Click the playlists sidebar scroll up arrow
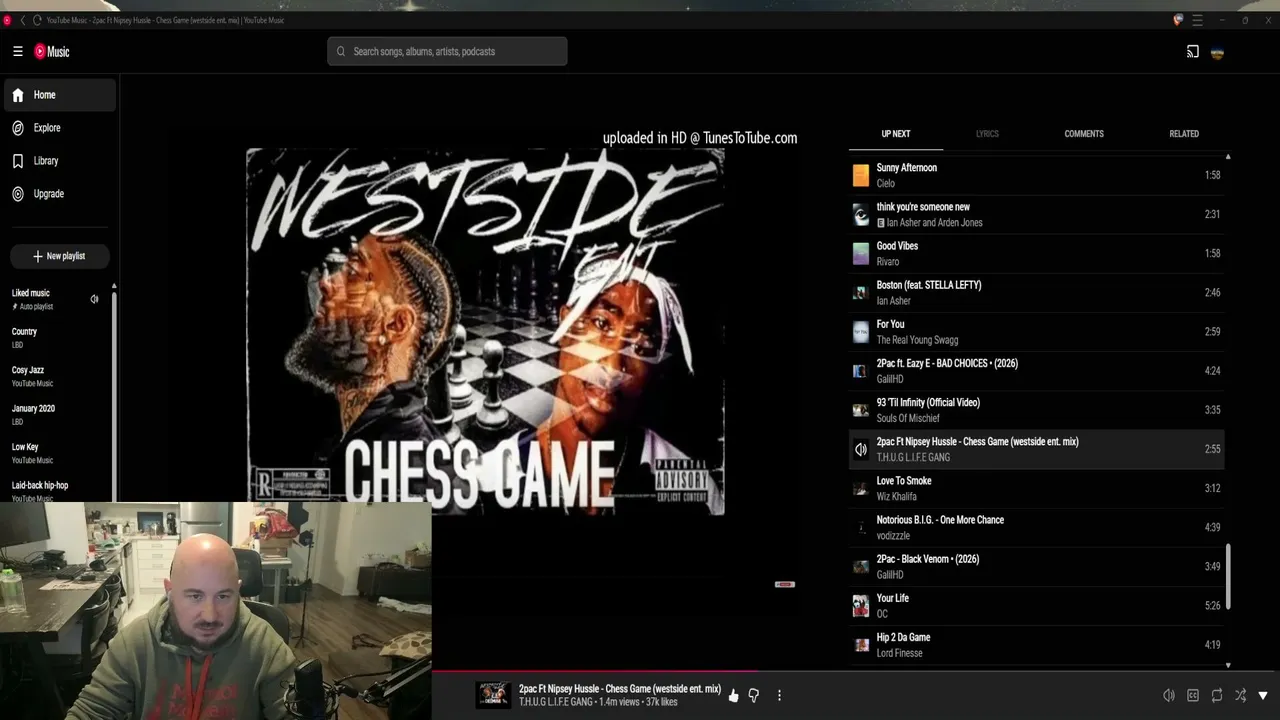1280x720 pixels. point(114,287)
